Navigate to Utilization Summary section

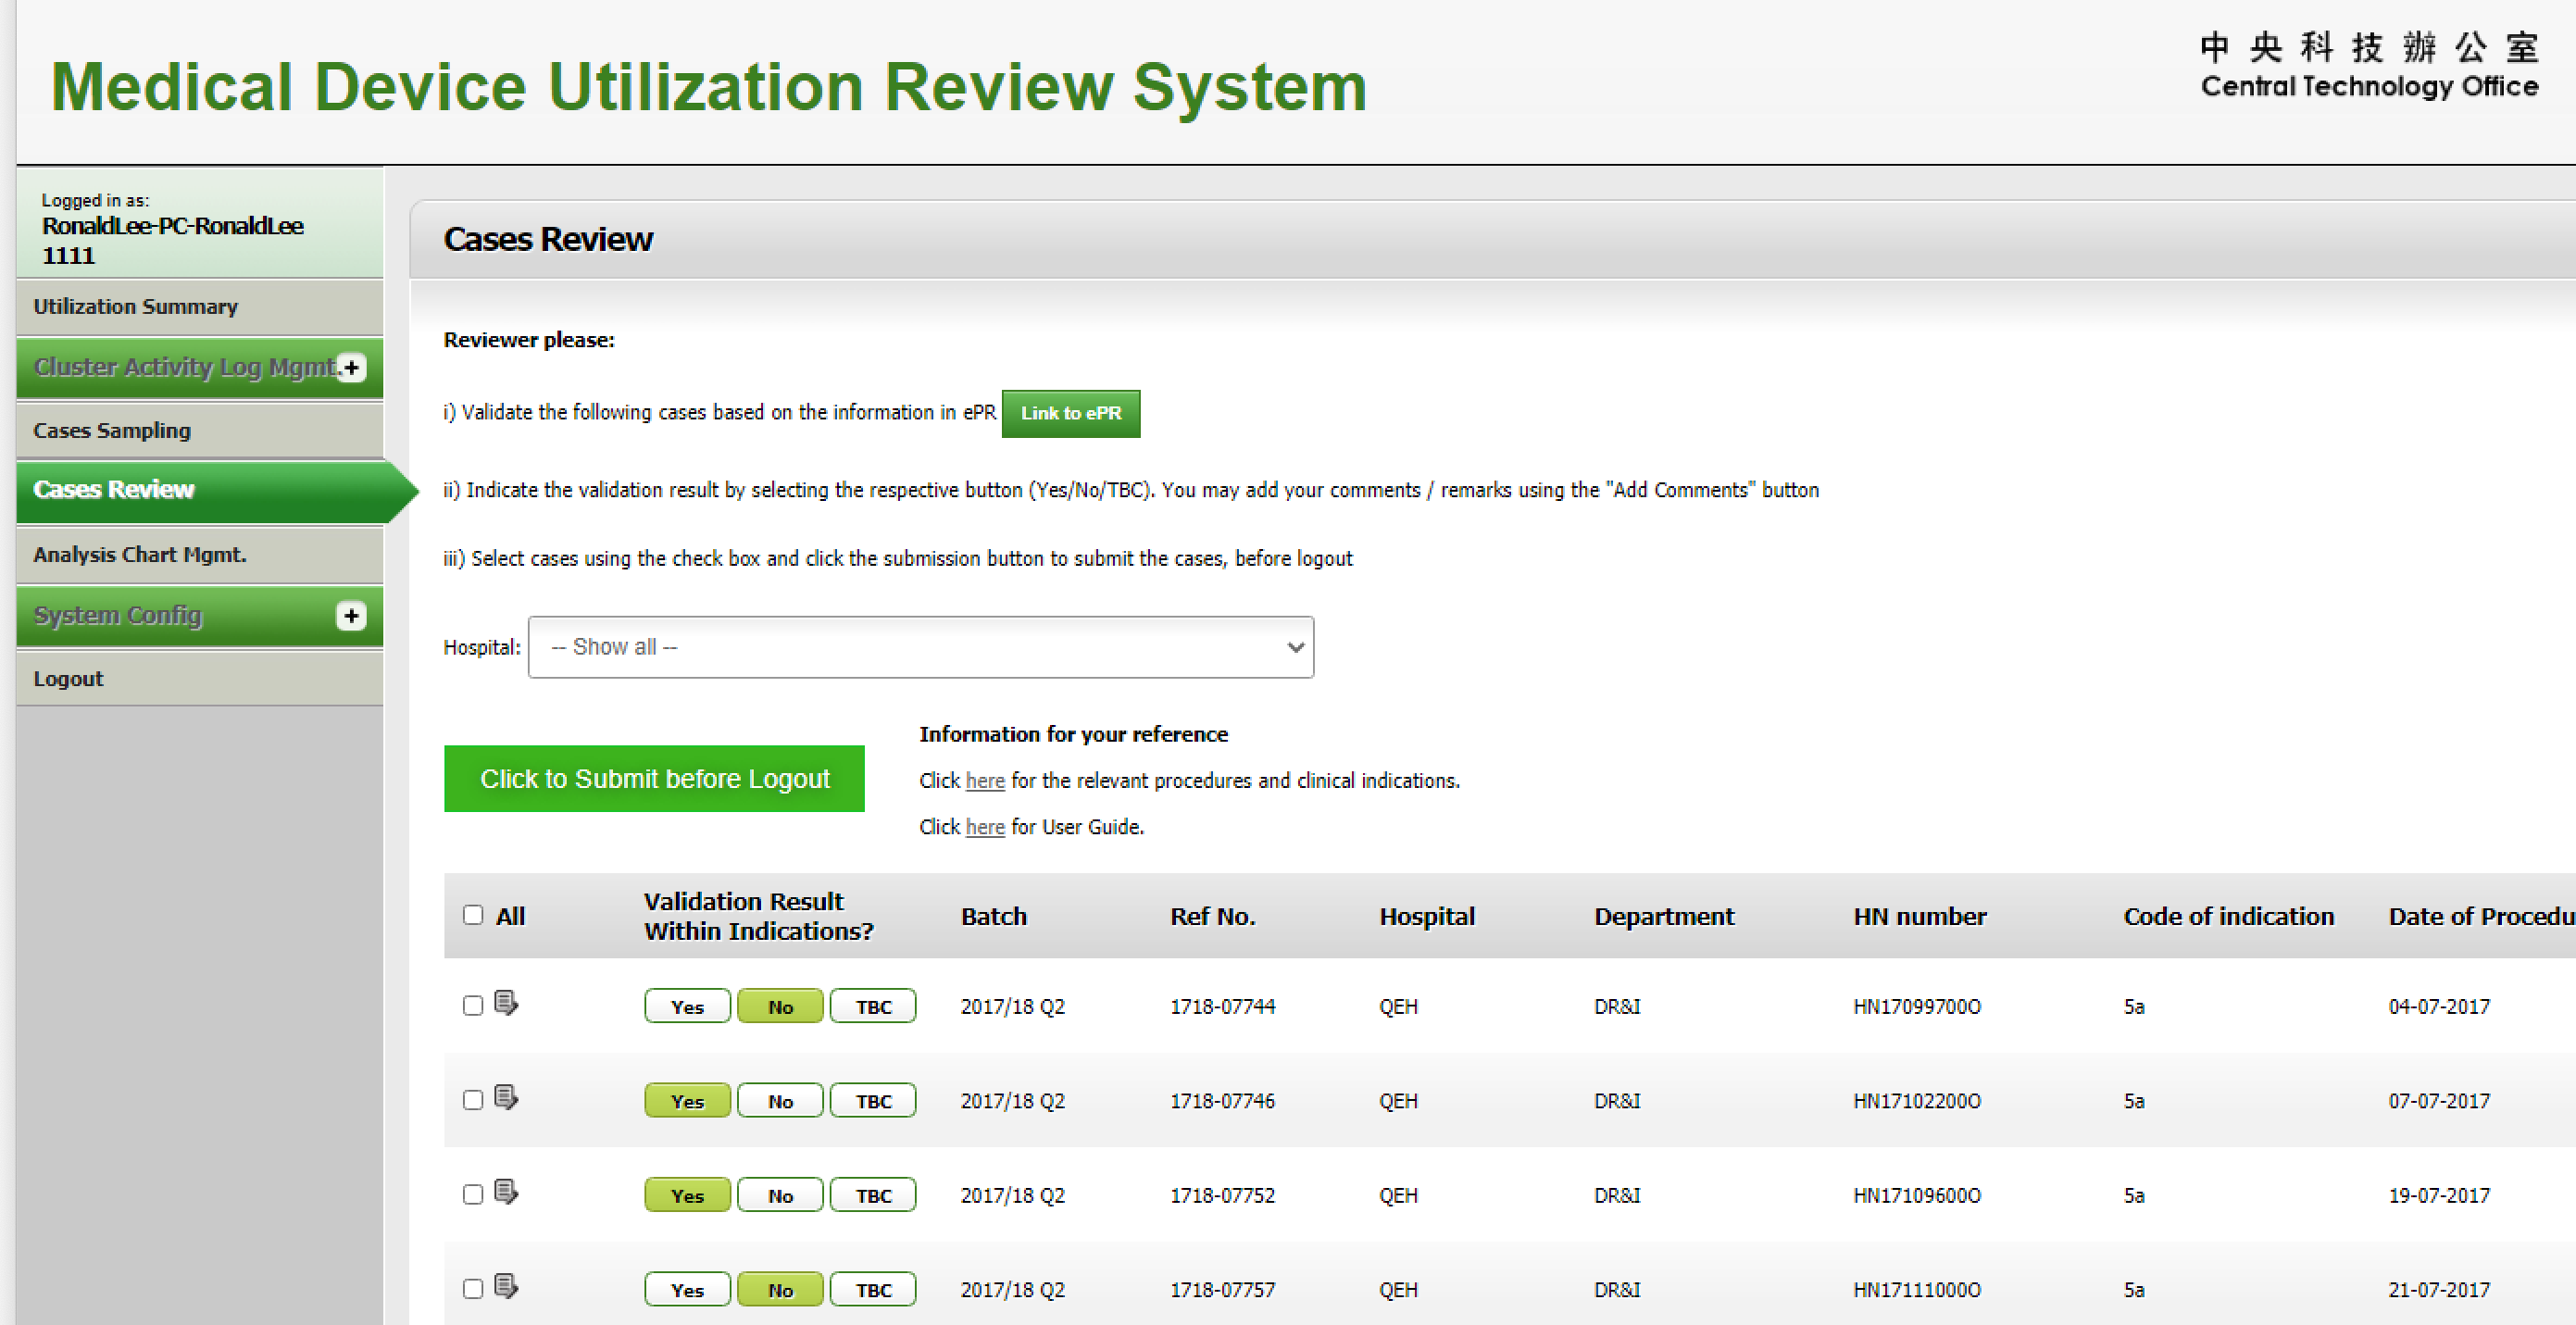[x=191, y=306]
